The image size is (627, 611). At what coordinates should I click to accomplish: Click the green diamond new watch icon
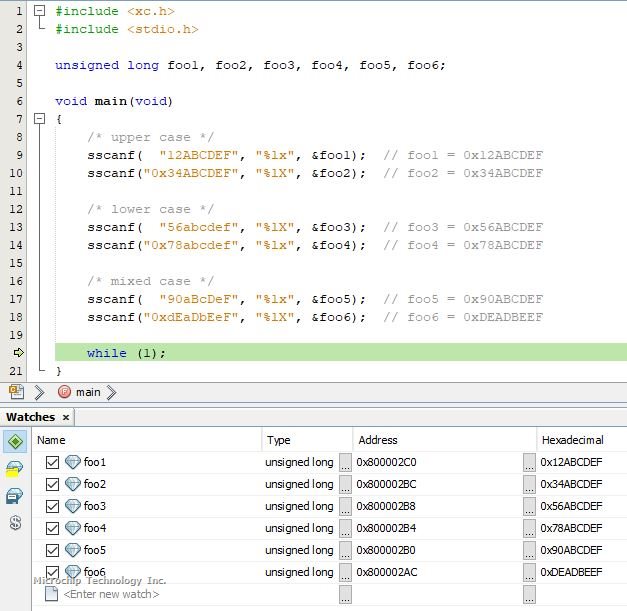(16, 441)
